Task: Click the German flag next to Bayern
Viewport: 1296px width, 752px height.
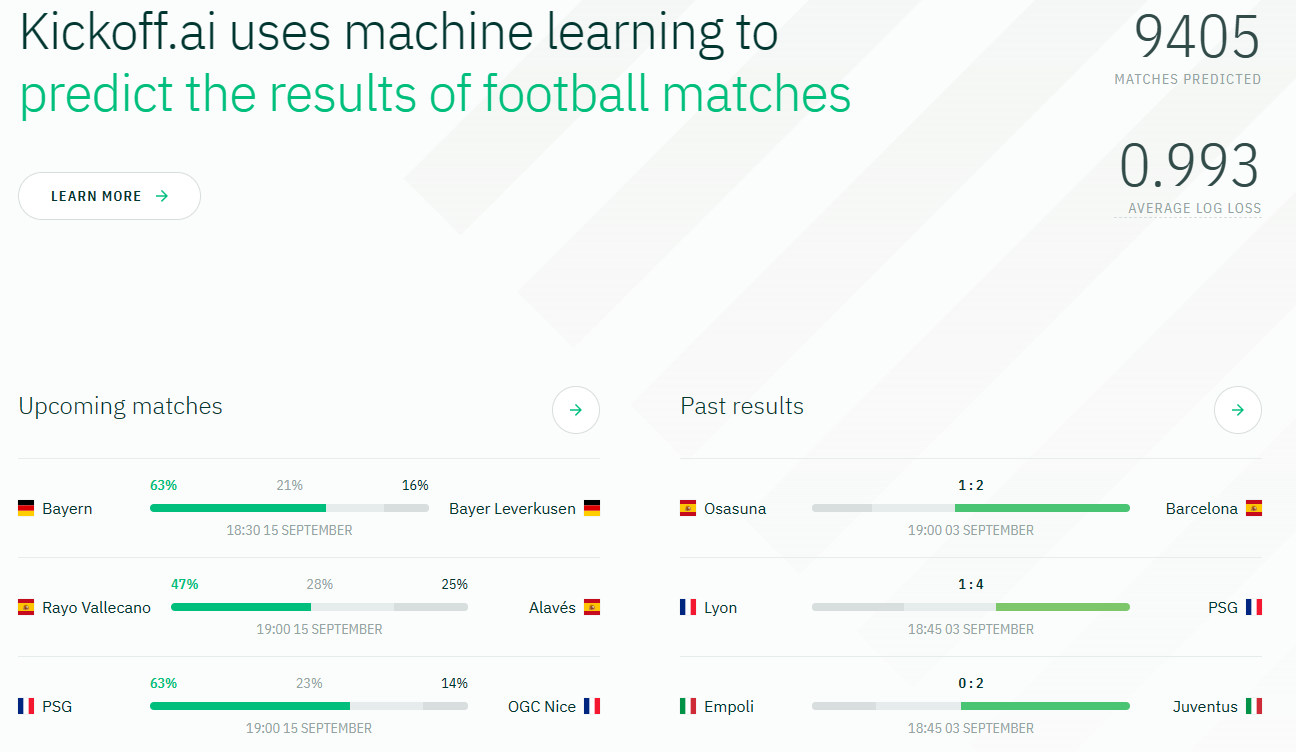Action: 25,508
